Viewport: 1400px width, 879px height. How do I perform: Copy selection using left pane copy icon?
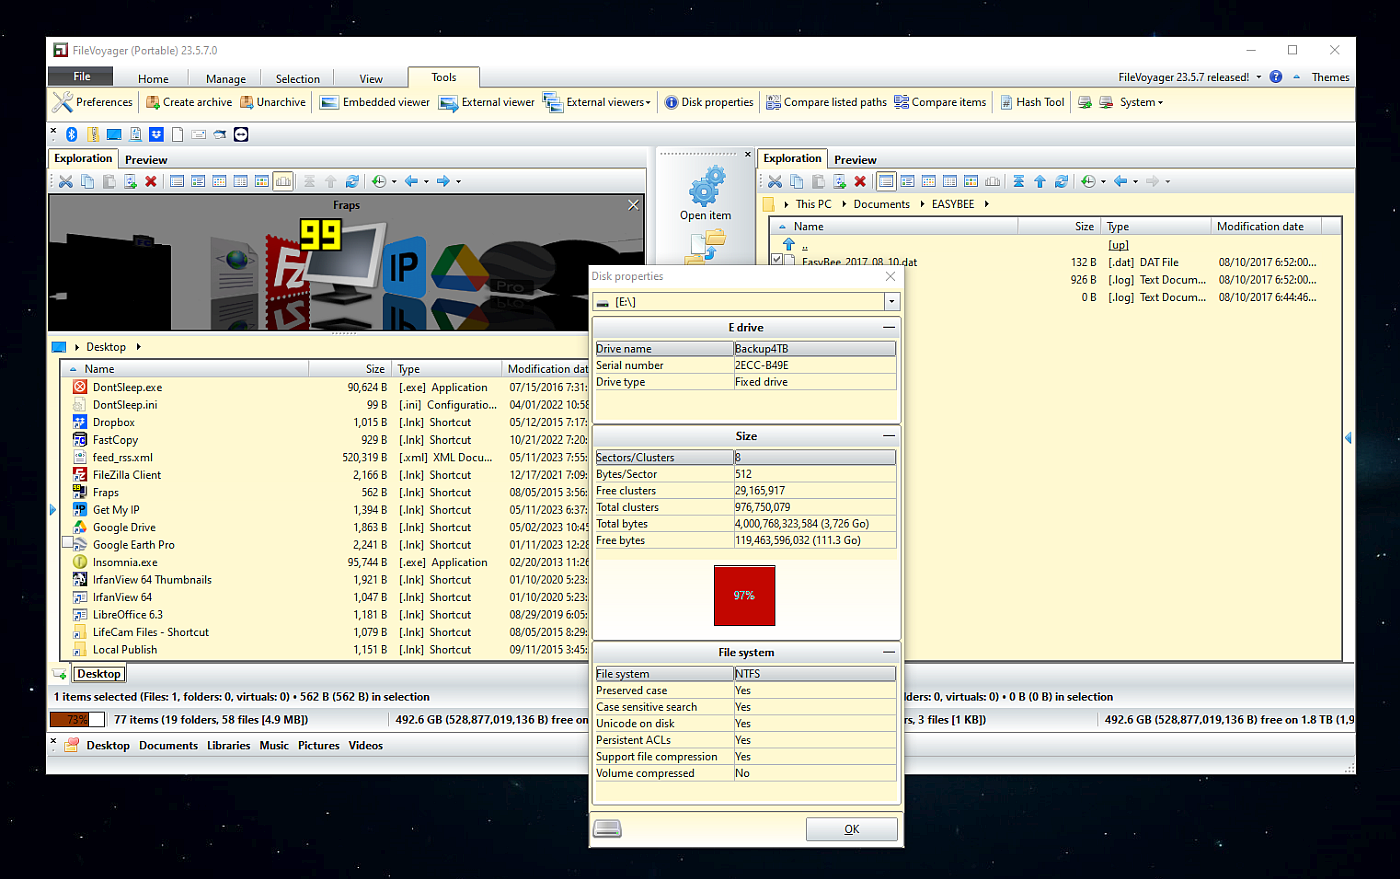click(87, 181)
